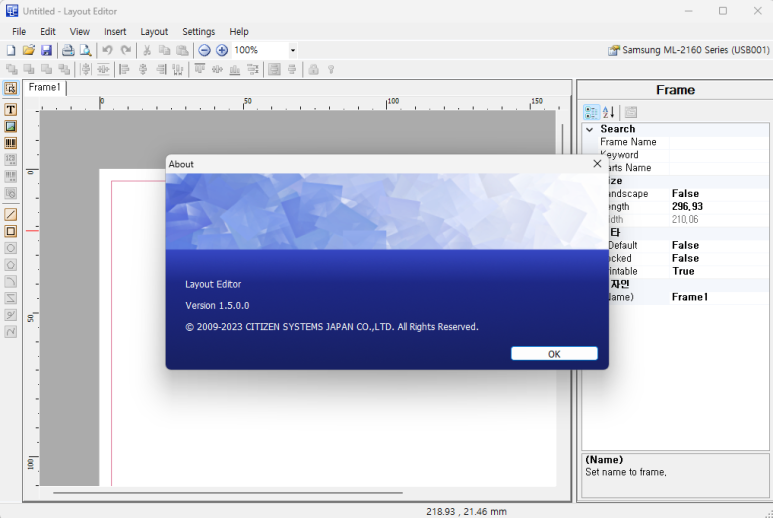Open the File menu

tap(19, 32)
